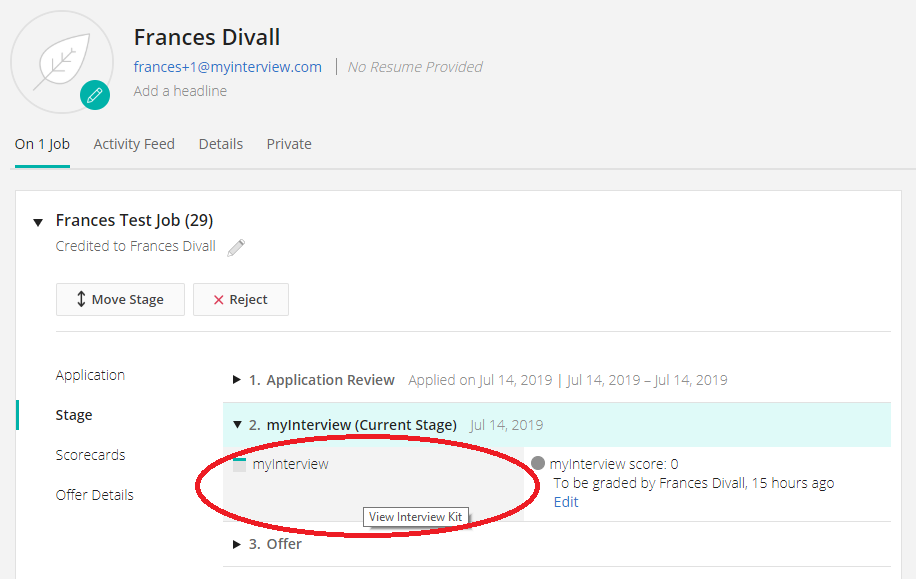Open the Details tab
The image size is (916, 579).
click(x=220, y=144)
